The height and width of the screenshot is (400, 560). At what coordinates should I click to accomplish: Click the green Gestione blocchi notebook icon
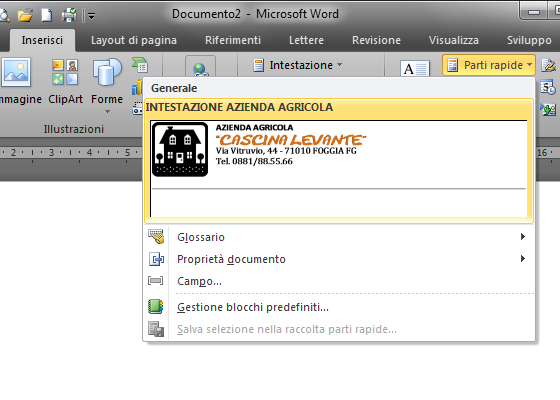[x=156, y=307]
